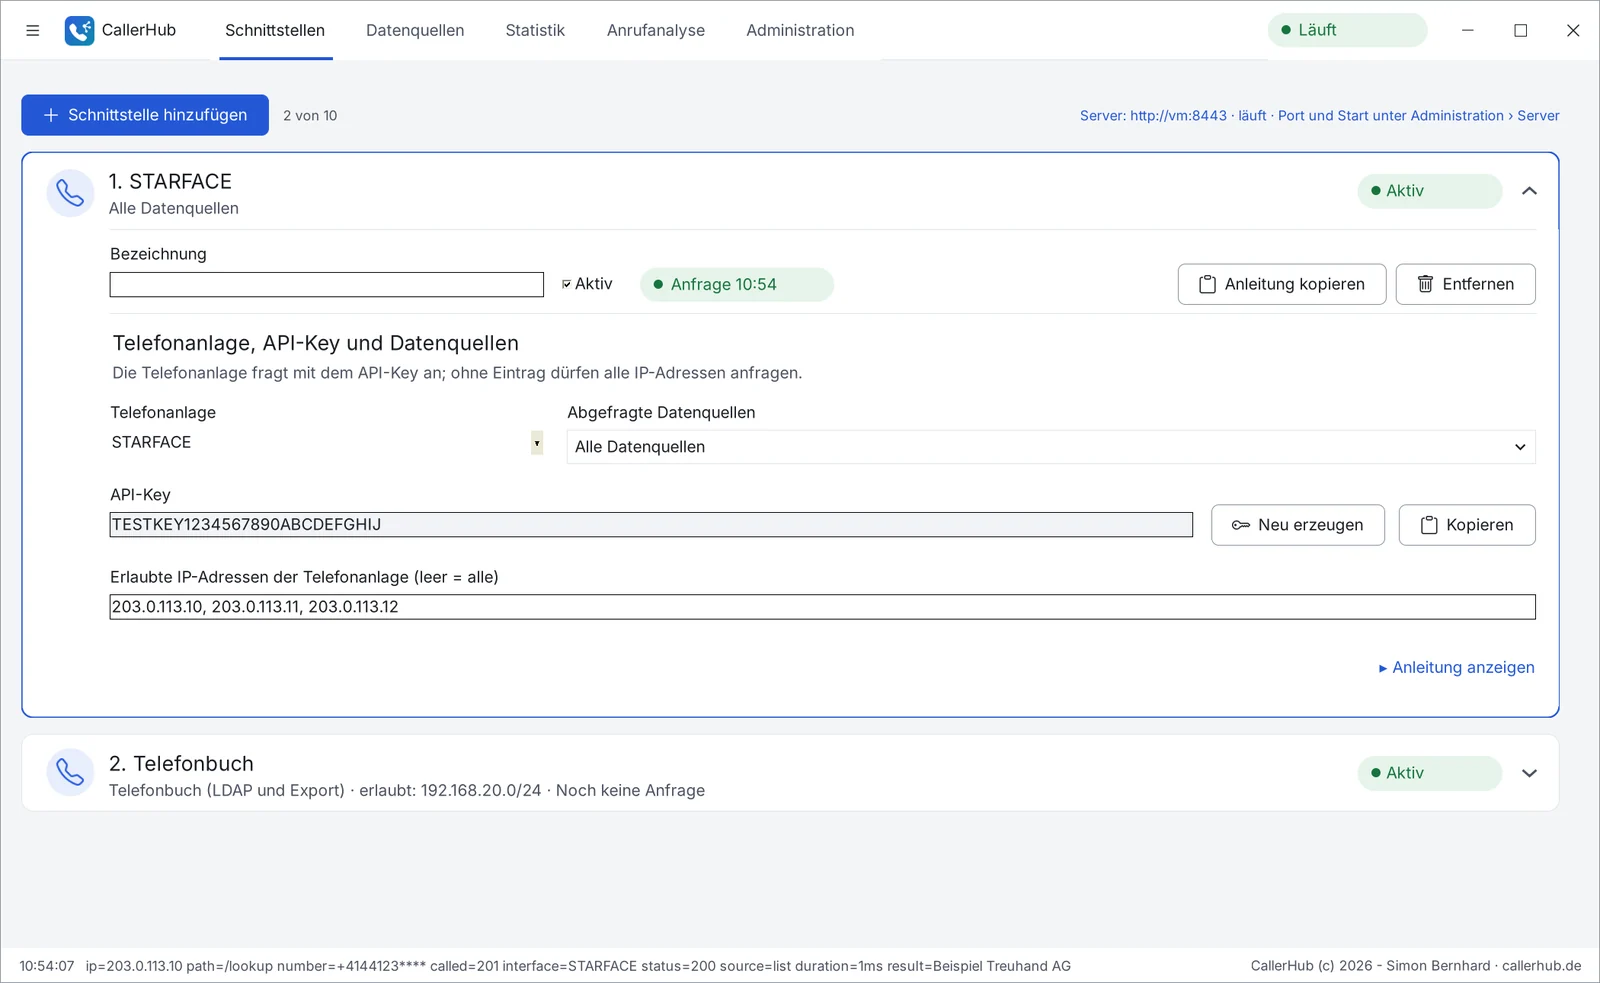
Task: Generate new key with Neu erzeugen
Action: coord(1297,525)
